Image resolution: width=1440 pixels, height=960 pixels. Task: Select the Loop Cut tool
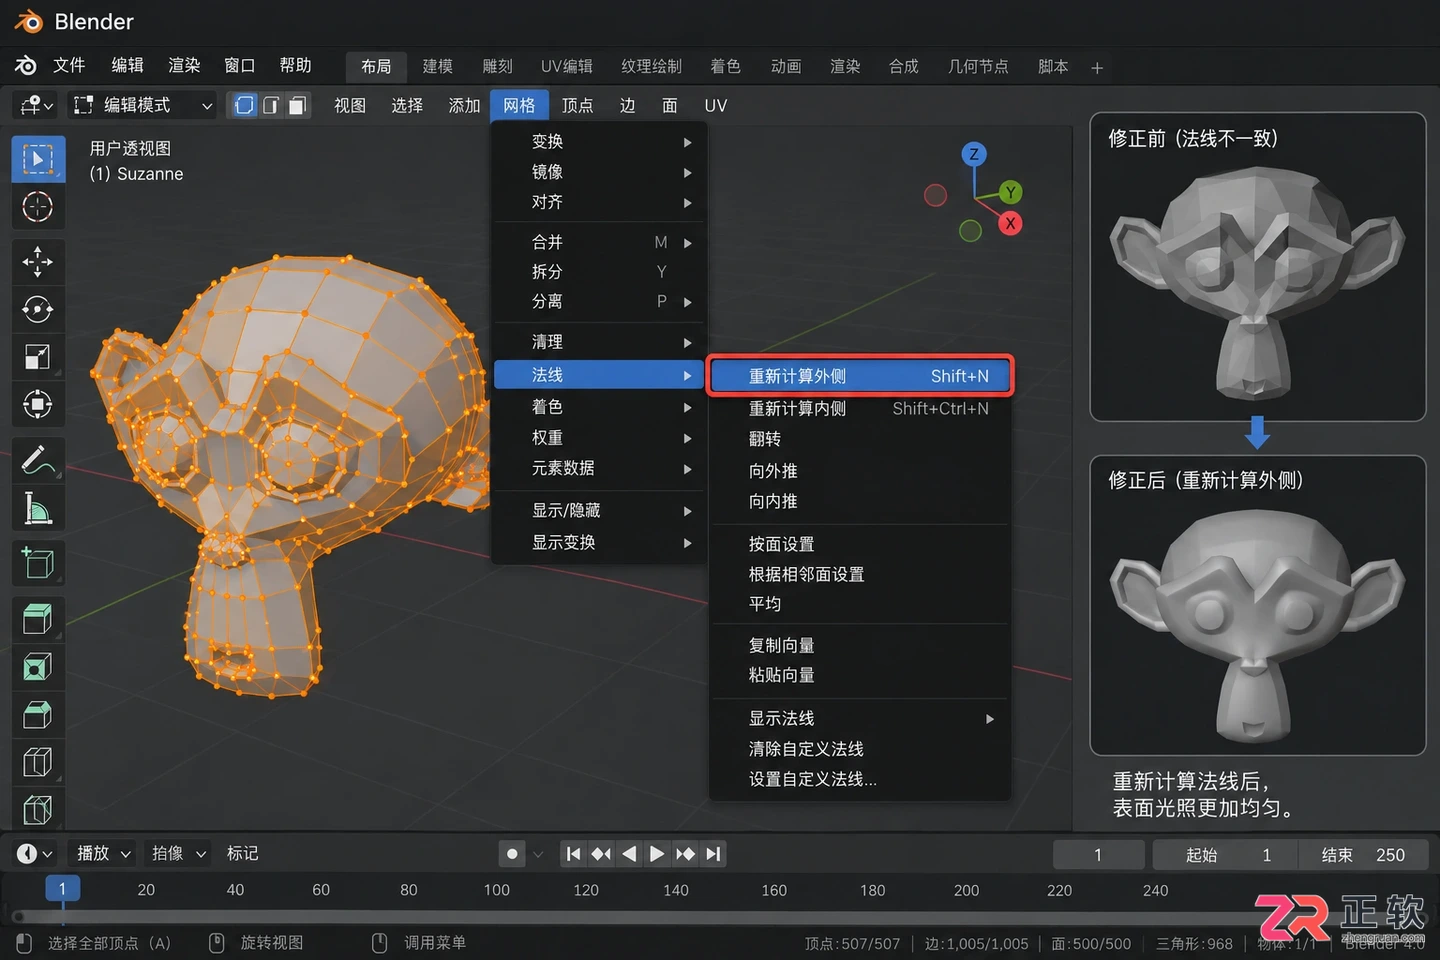tap(38, 763)
